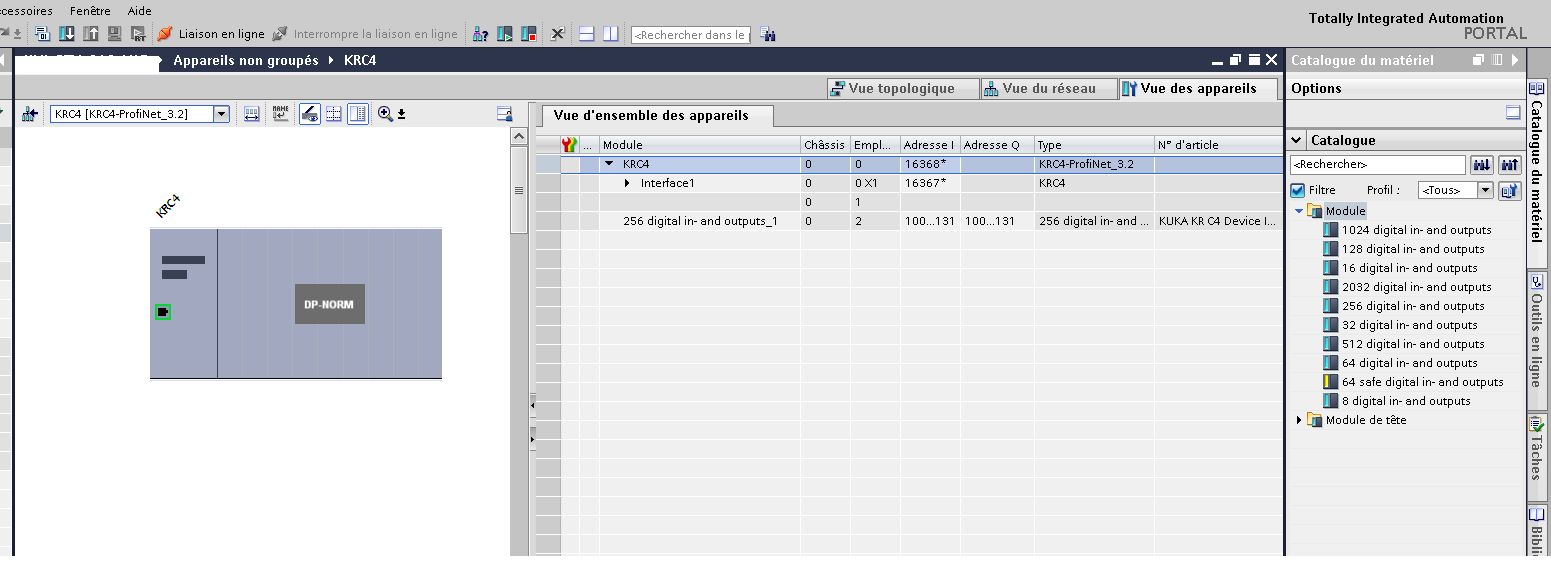This screenshot has width=1551, height=568.
Task: Click the show device names icon
Action: (x=280, y=114)
